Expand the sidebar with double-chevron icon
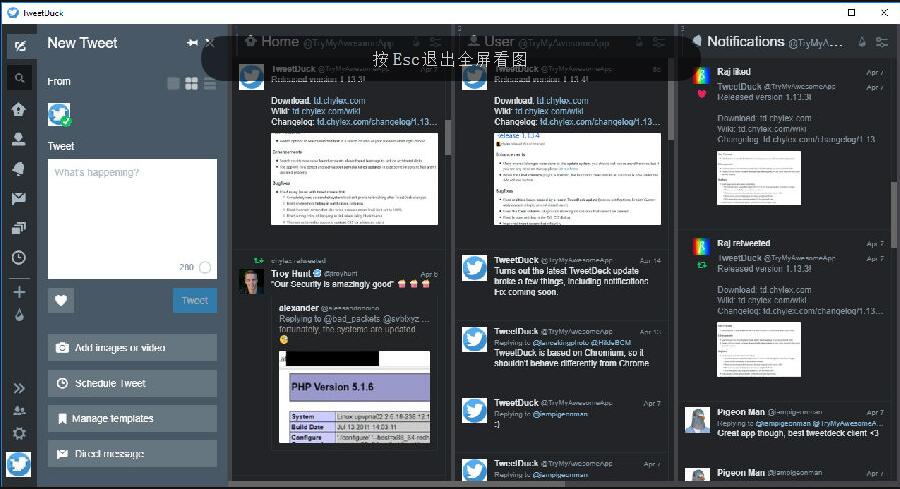 click(19, 389)
